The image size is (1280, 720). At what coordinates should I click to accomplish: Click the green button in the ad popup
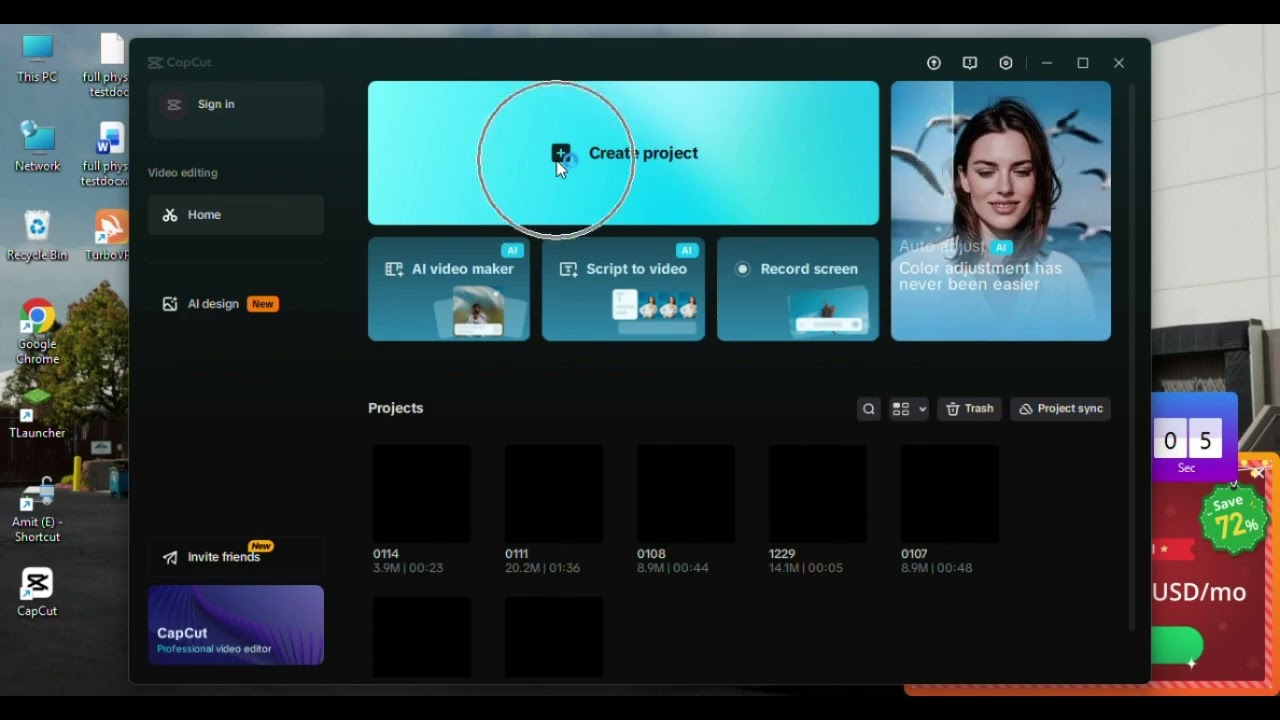(x=1176, y=647)
